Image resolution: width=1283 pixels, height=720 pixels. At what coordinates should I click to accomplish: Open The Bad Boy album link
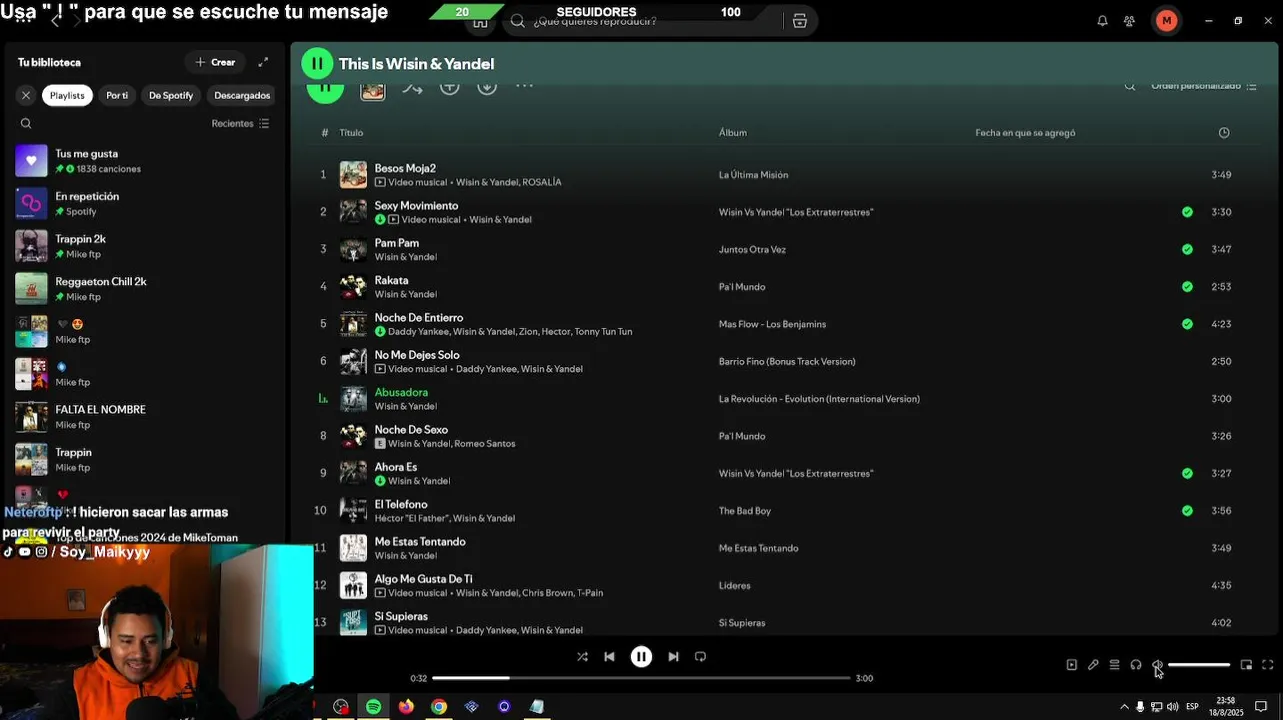[745, 511]
